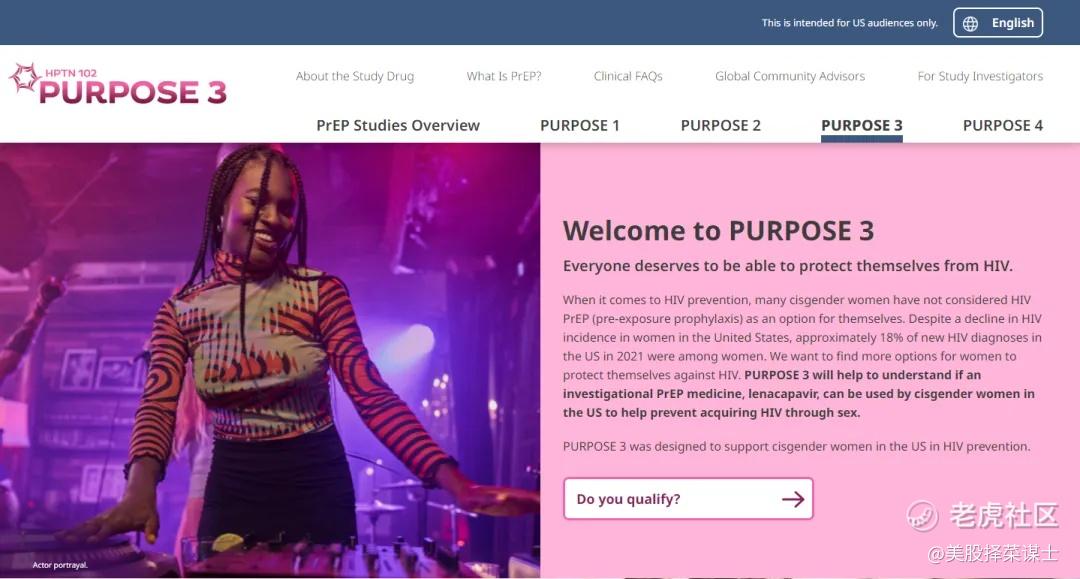Click the US audiences only notice text
This screenshot has height=579, width=1080.
[x=849, y=23]
